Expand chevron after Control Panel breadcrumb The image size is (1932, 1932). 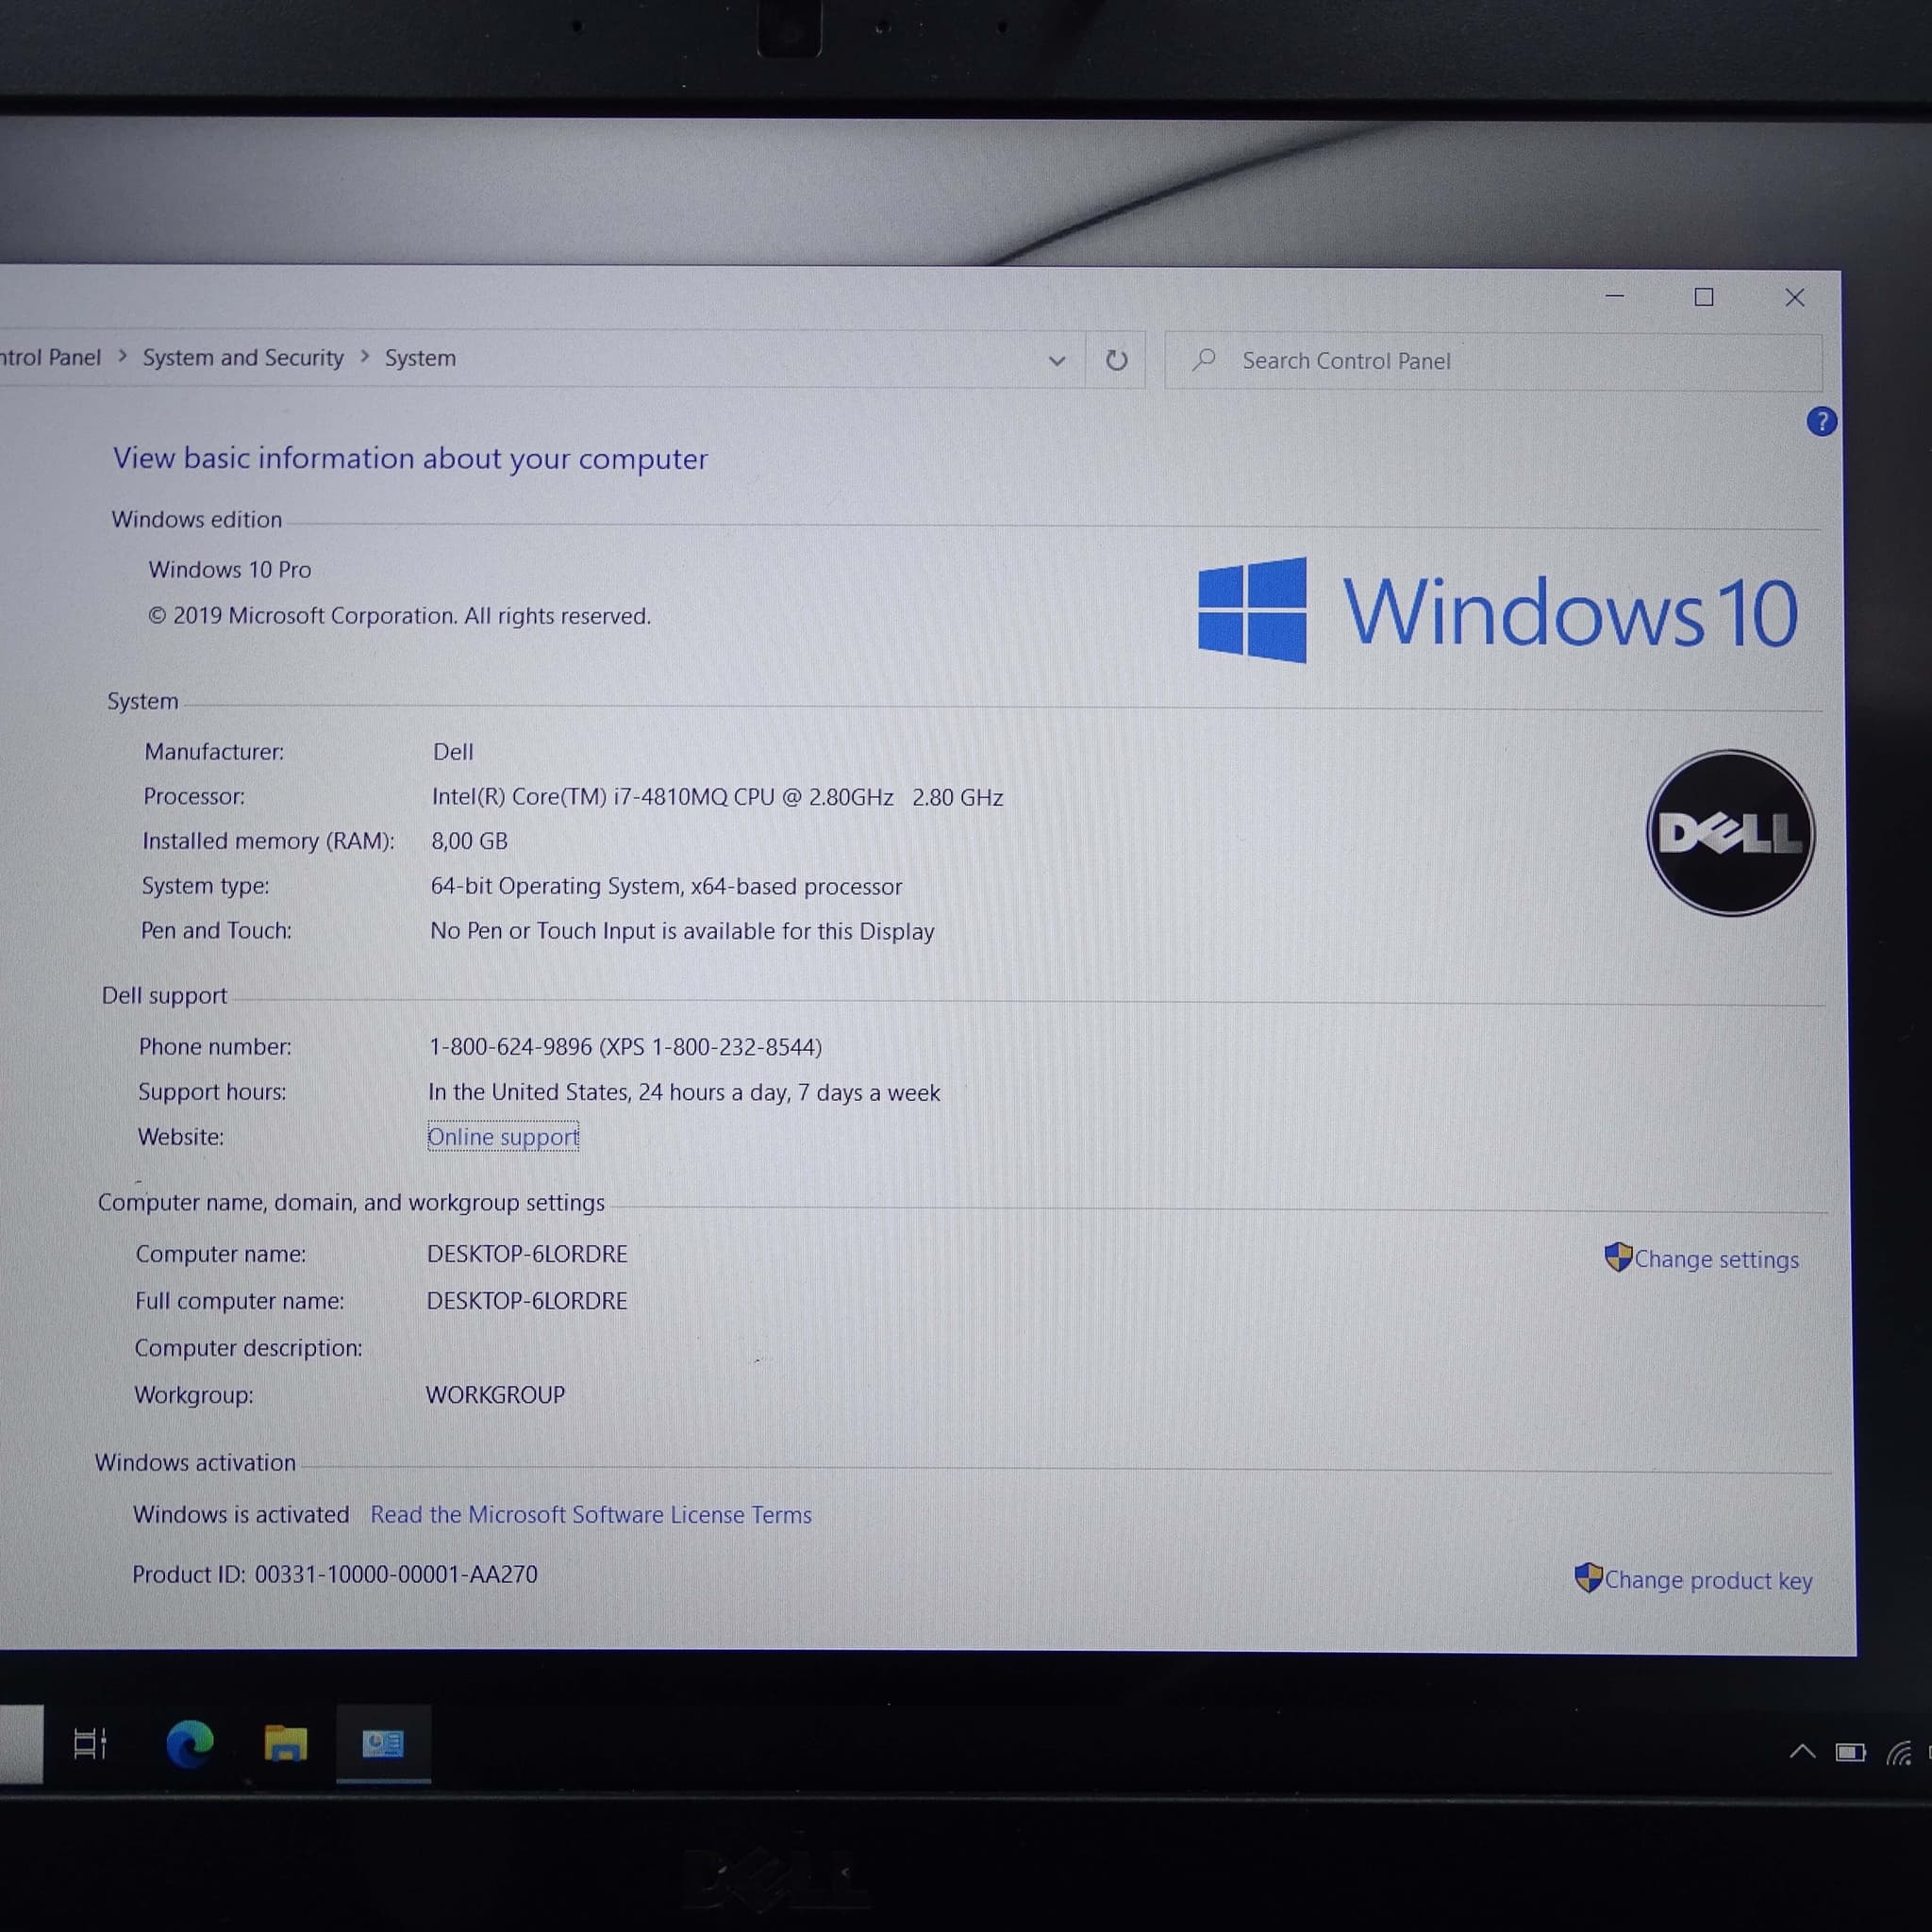122,356
